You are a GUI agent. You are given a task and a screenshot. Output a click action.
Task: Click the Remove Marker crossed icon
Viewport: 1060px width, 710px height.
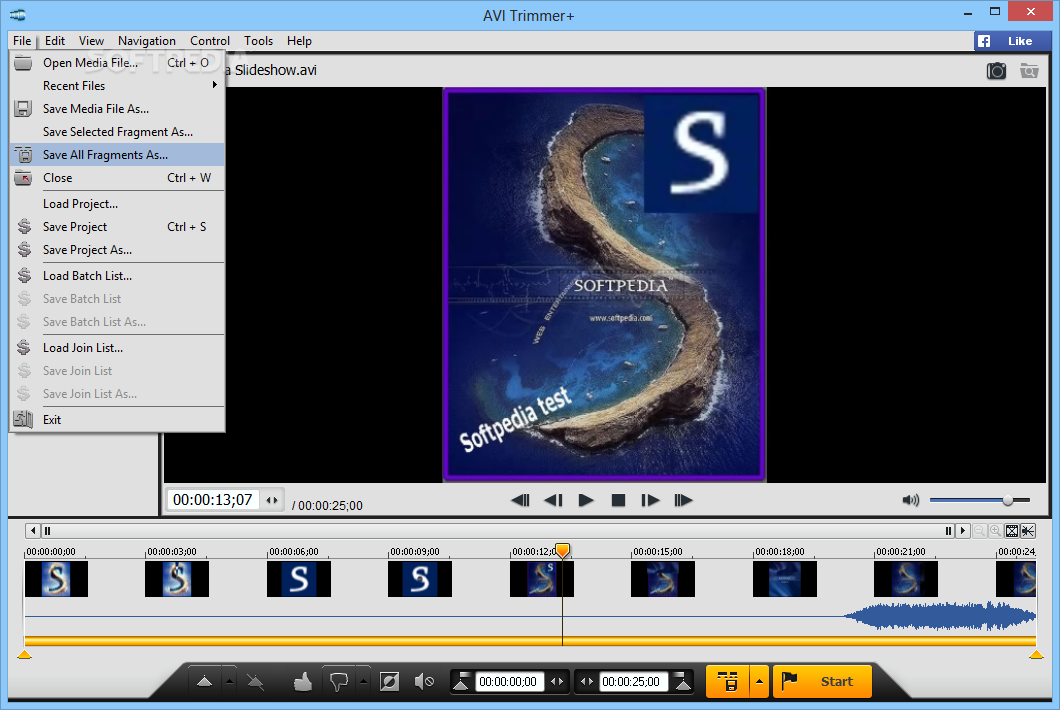point(256,682)
